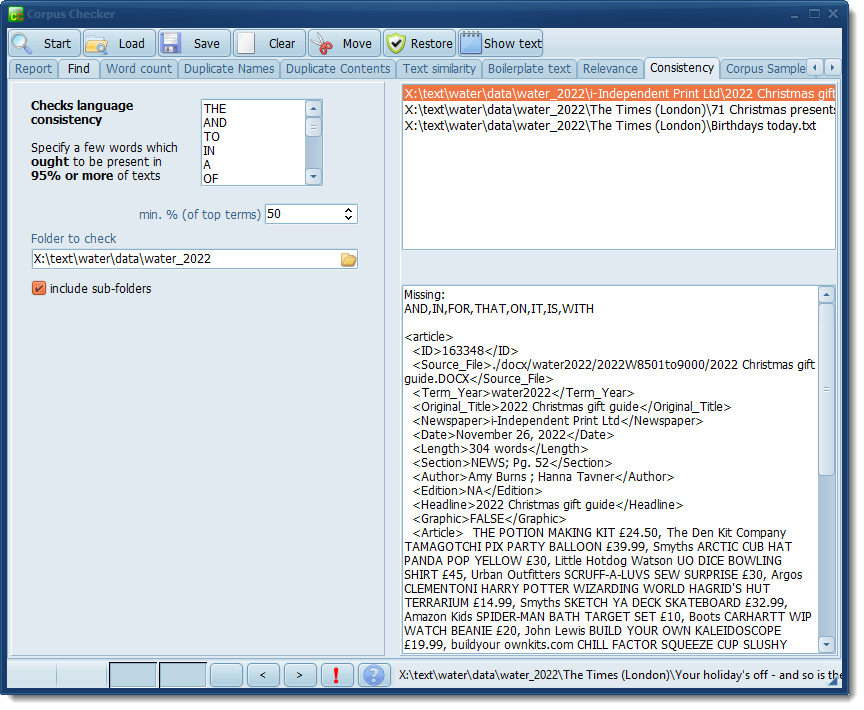Switch to the Word count tab
This screenshot has width=864, height=710.
138,69
